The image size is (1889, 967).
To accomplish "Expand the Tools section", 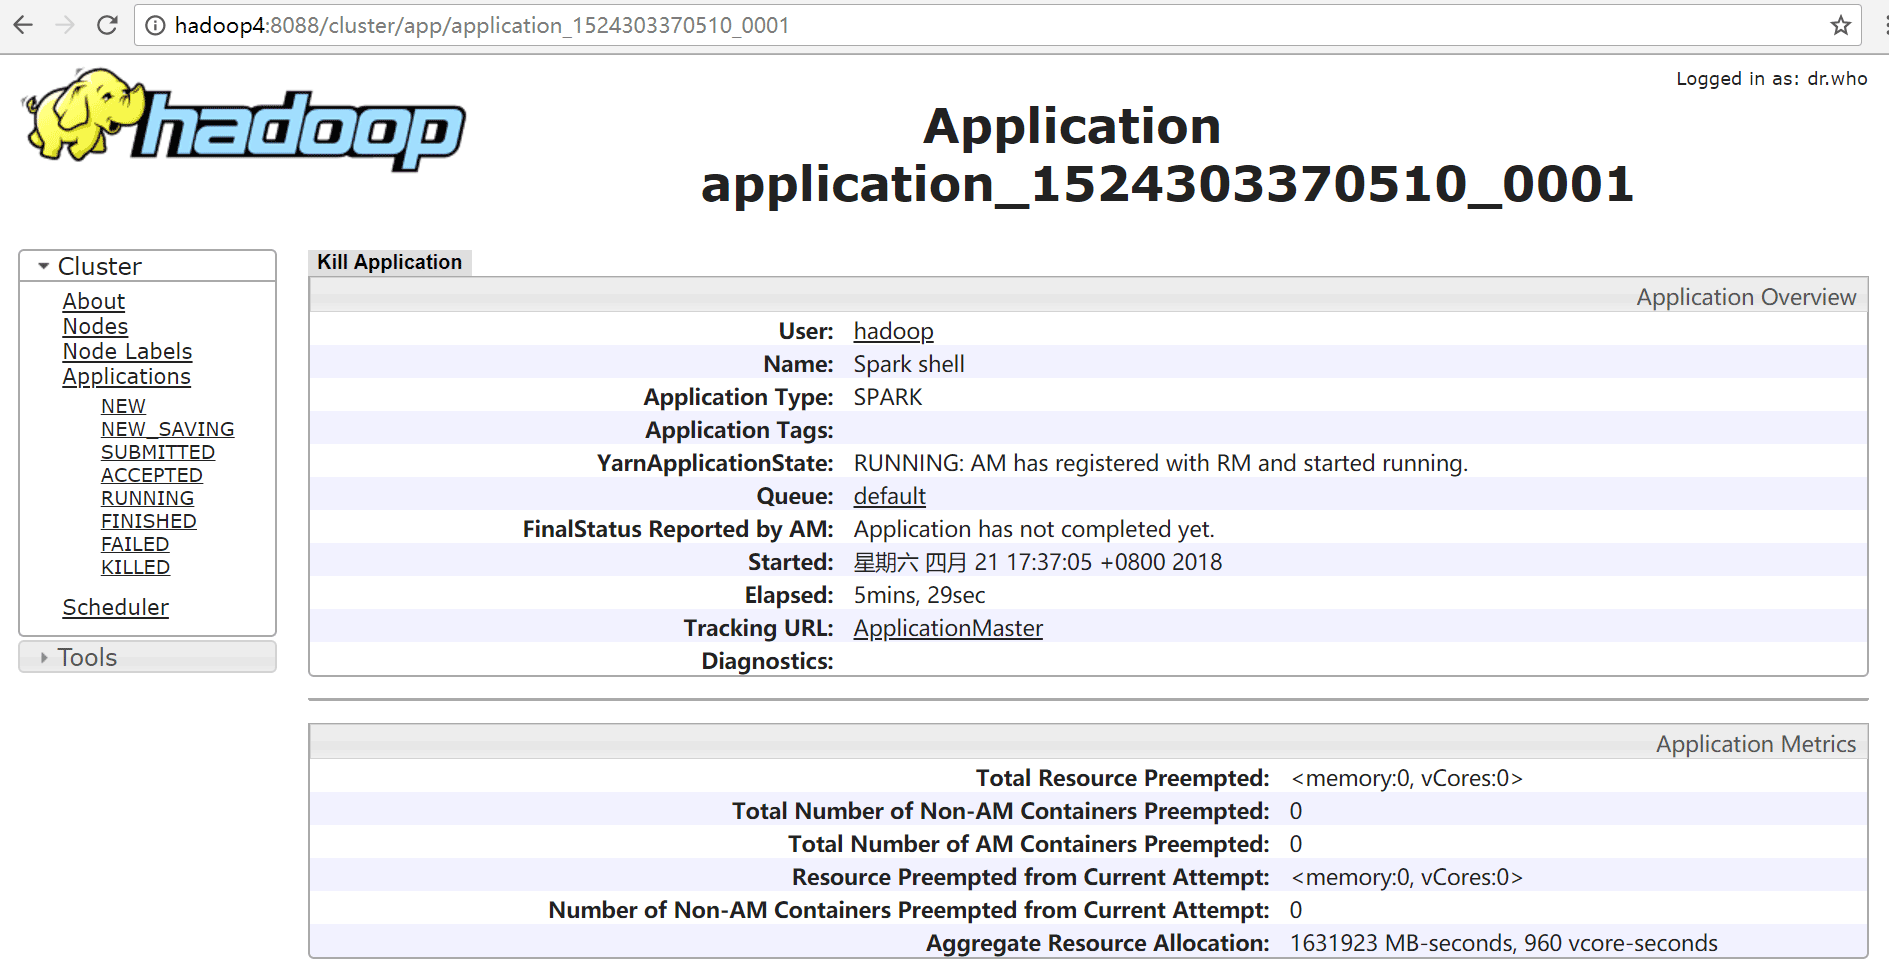I will point(147,657).
